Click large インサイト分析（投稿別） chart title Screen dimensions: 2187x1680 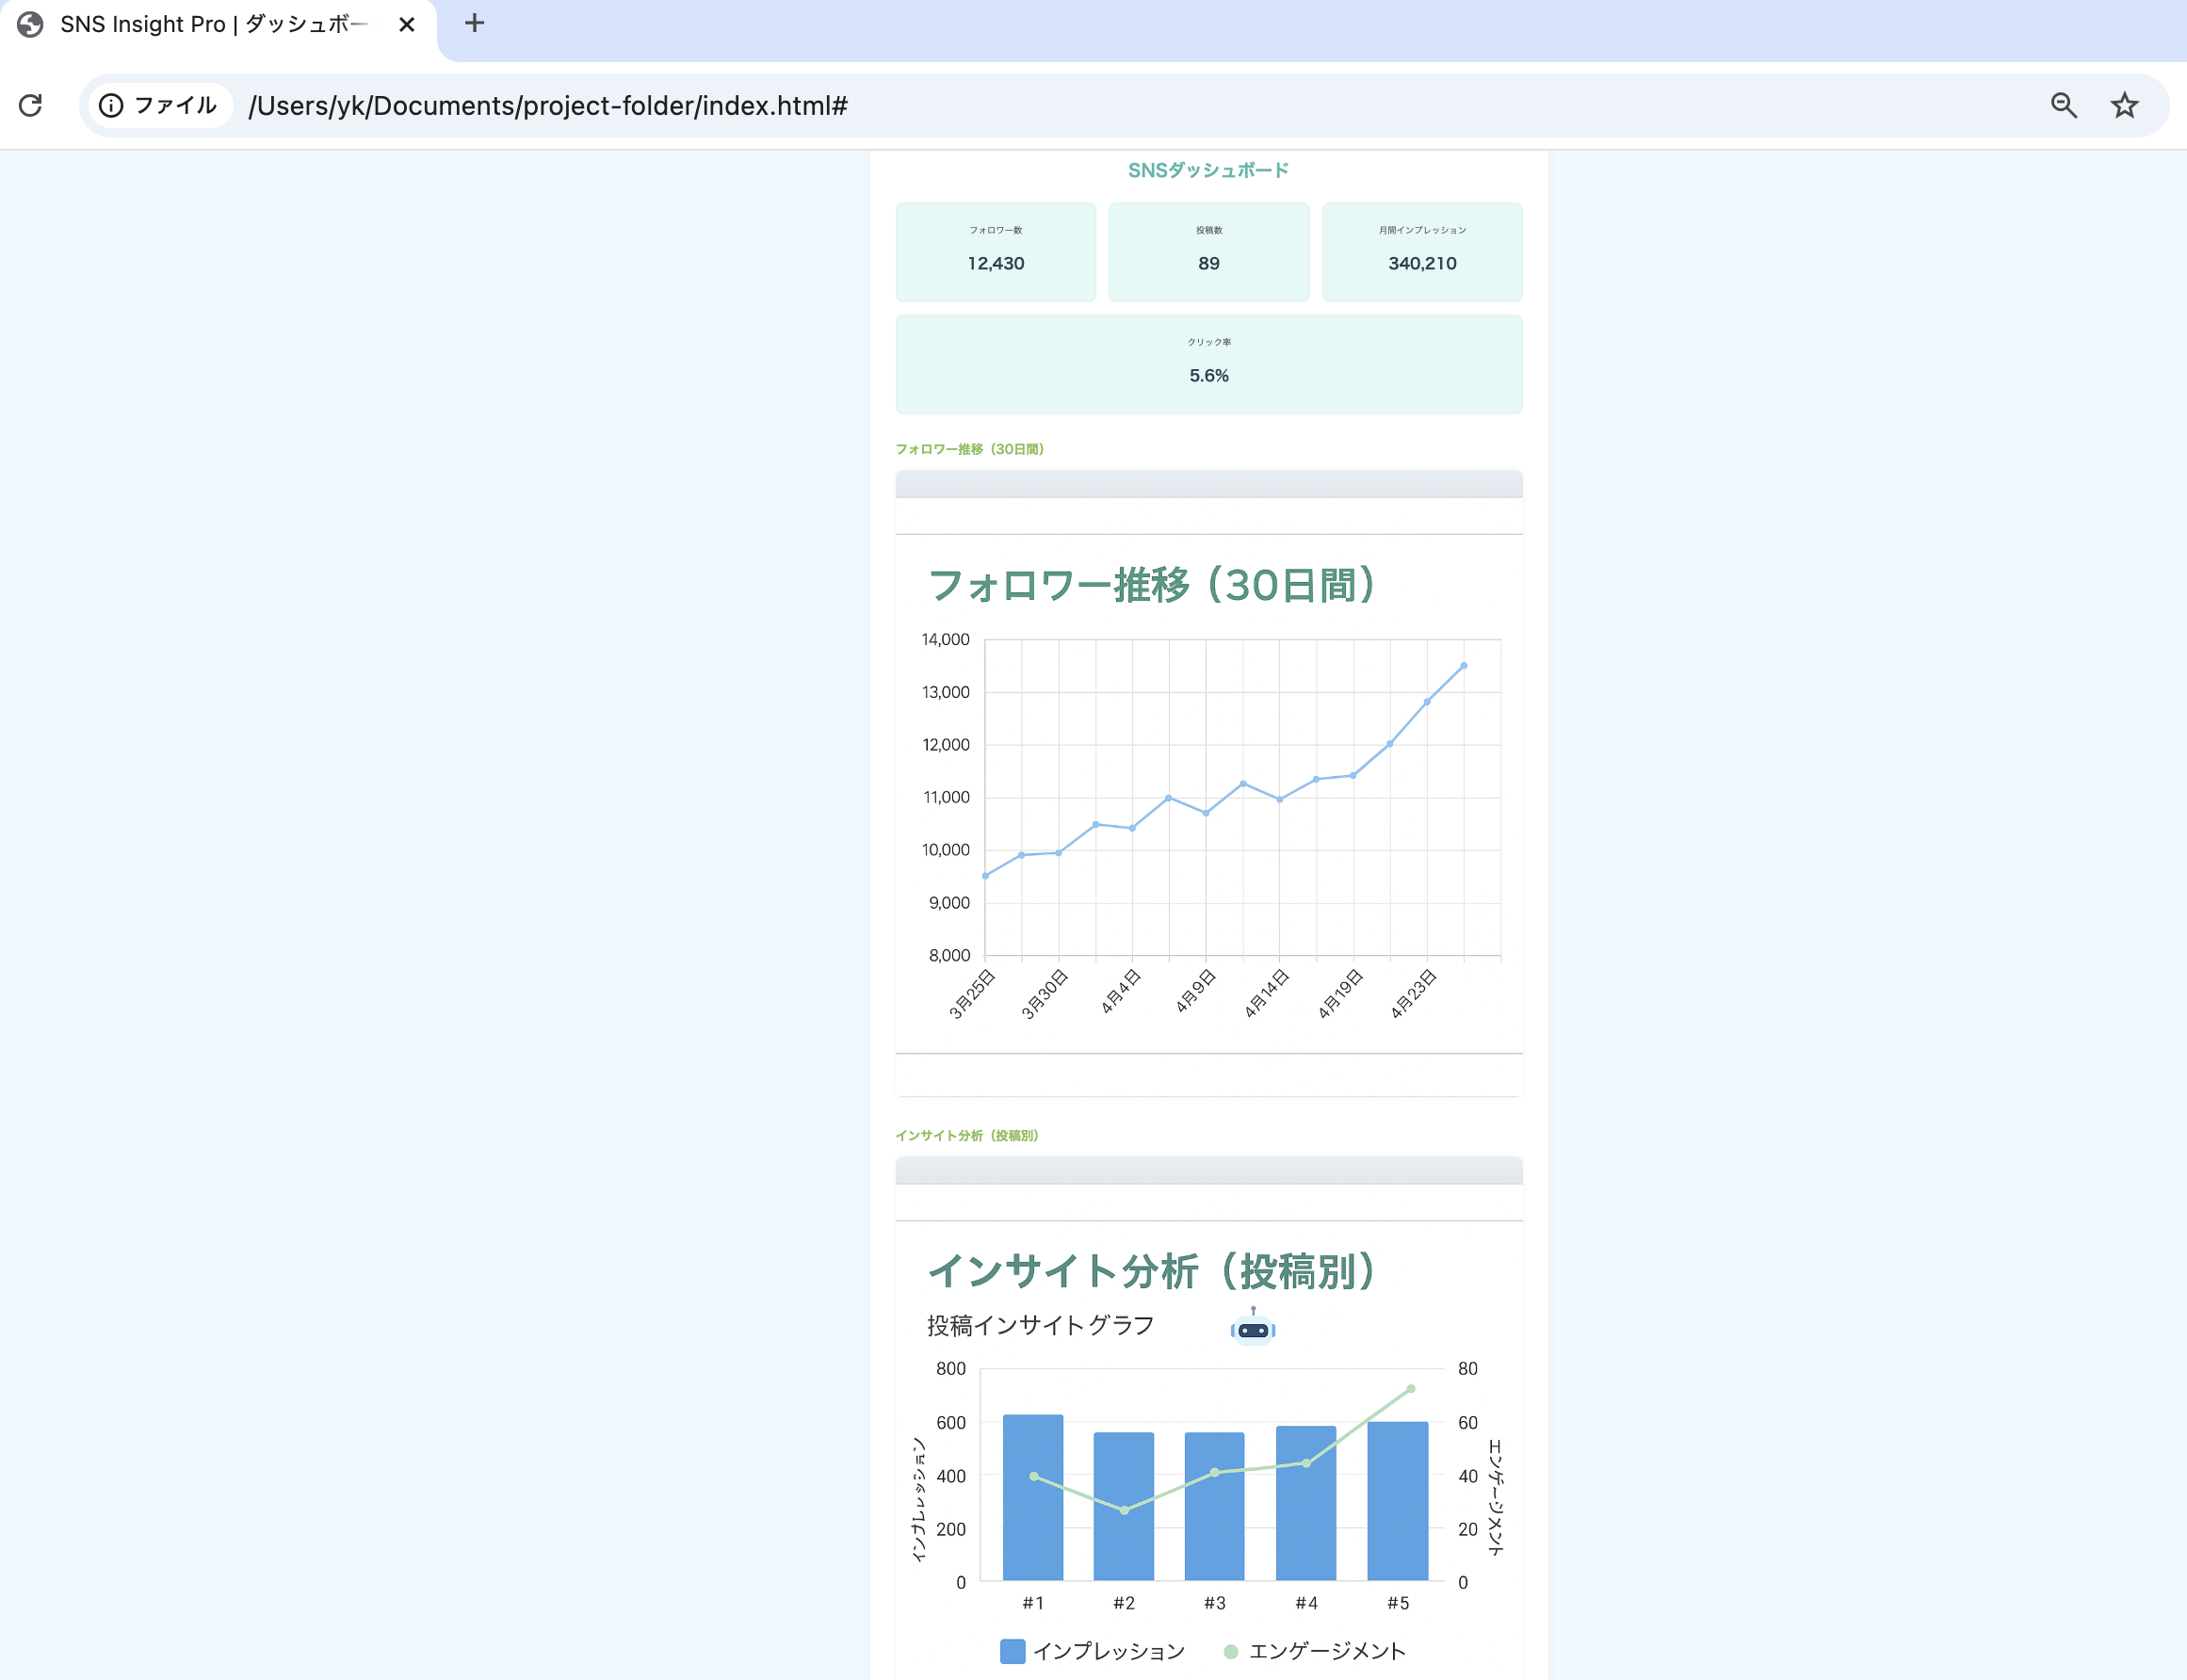(x=1152, y=1272)
